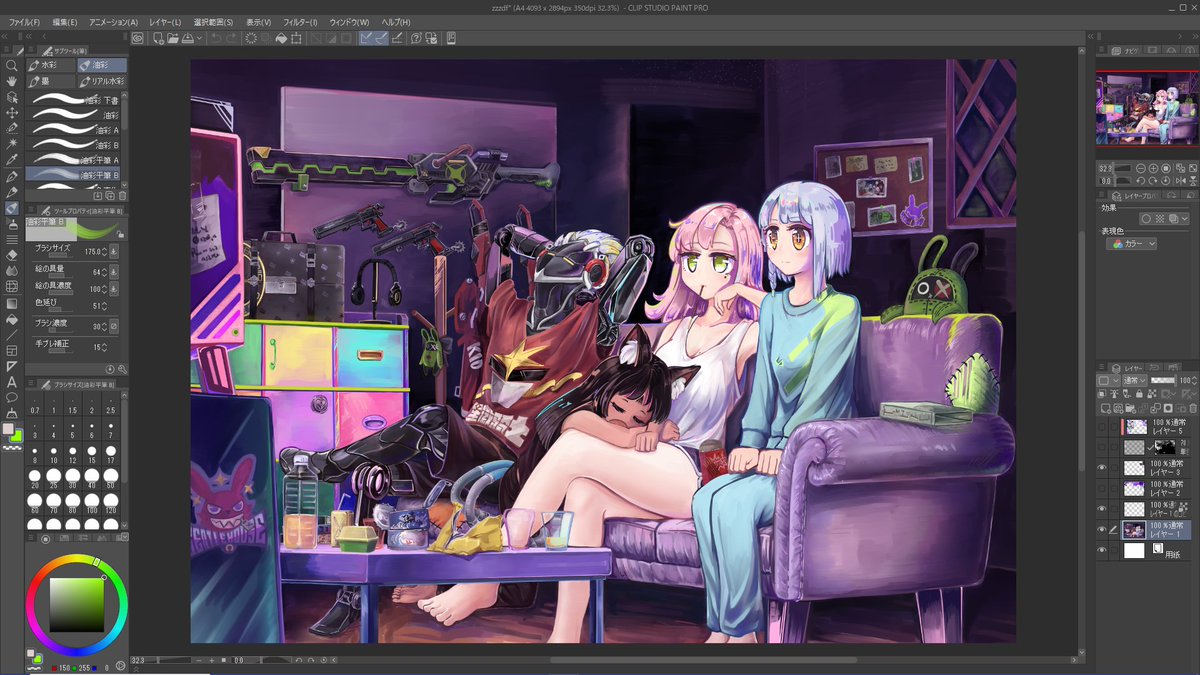Select the Eyedropper tool in left toolbar
The height and width of the screenshot is (675, 1200).
(12, 159)
